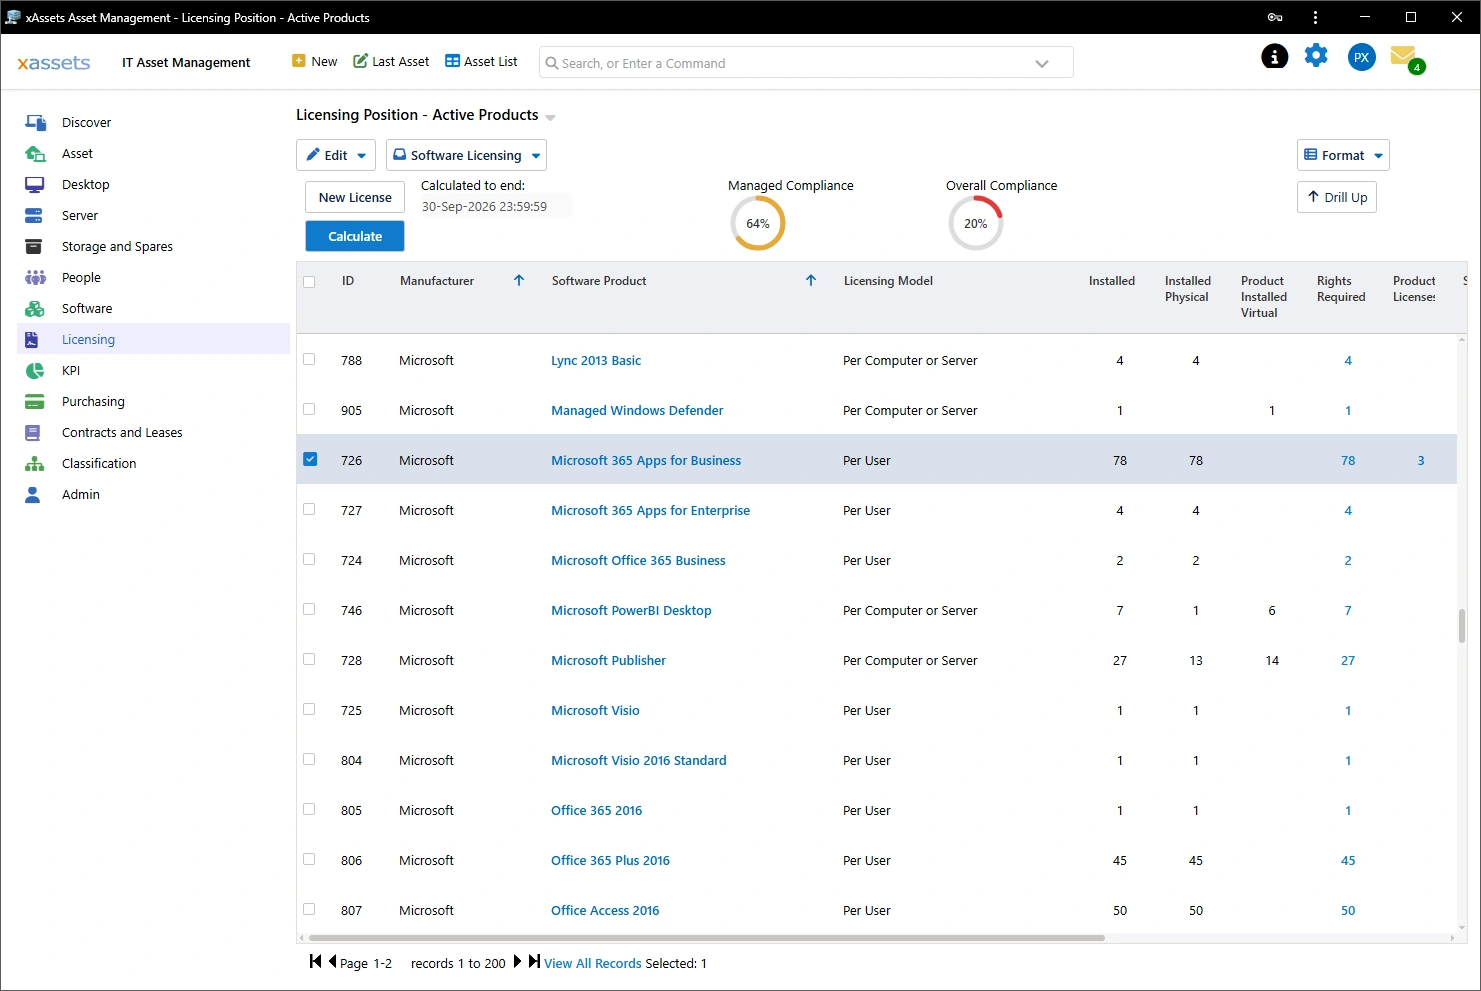Click the Overall Compliance 20% gauge
This screenshot has width=1481, height=991.
[976, 223]
